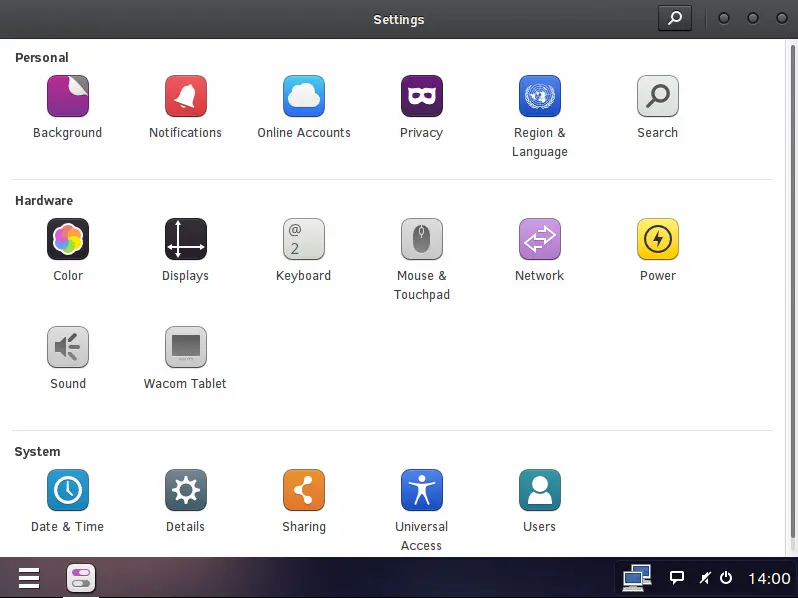Screen dimensions: 798x598
Task: Open the Privacy panel
Action: [421, 97]
